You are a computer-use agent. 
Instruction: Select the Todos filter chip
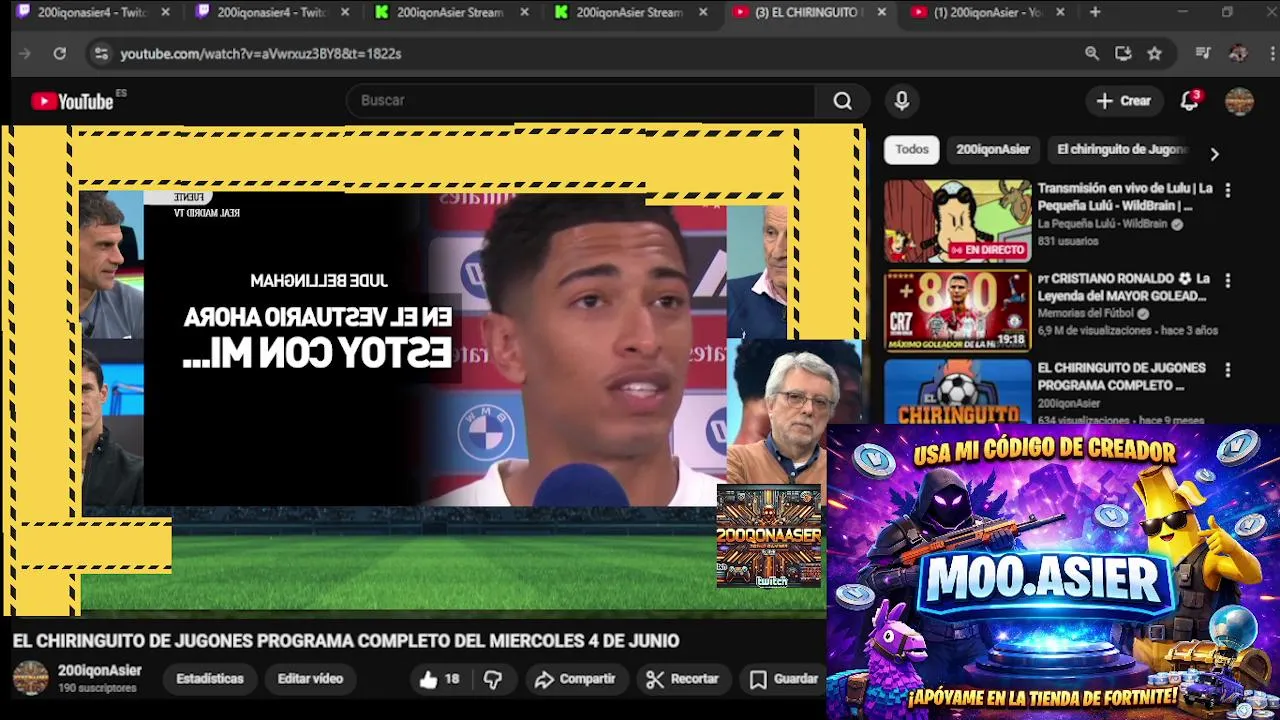coord(911,149)
